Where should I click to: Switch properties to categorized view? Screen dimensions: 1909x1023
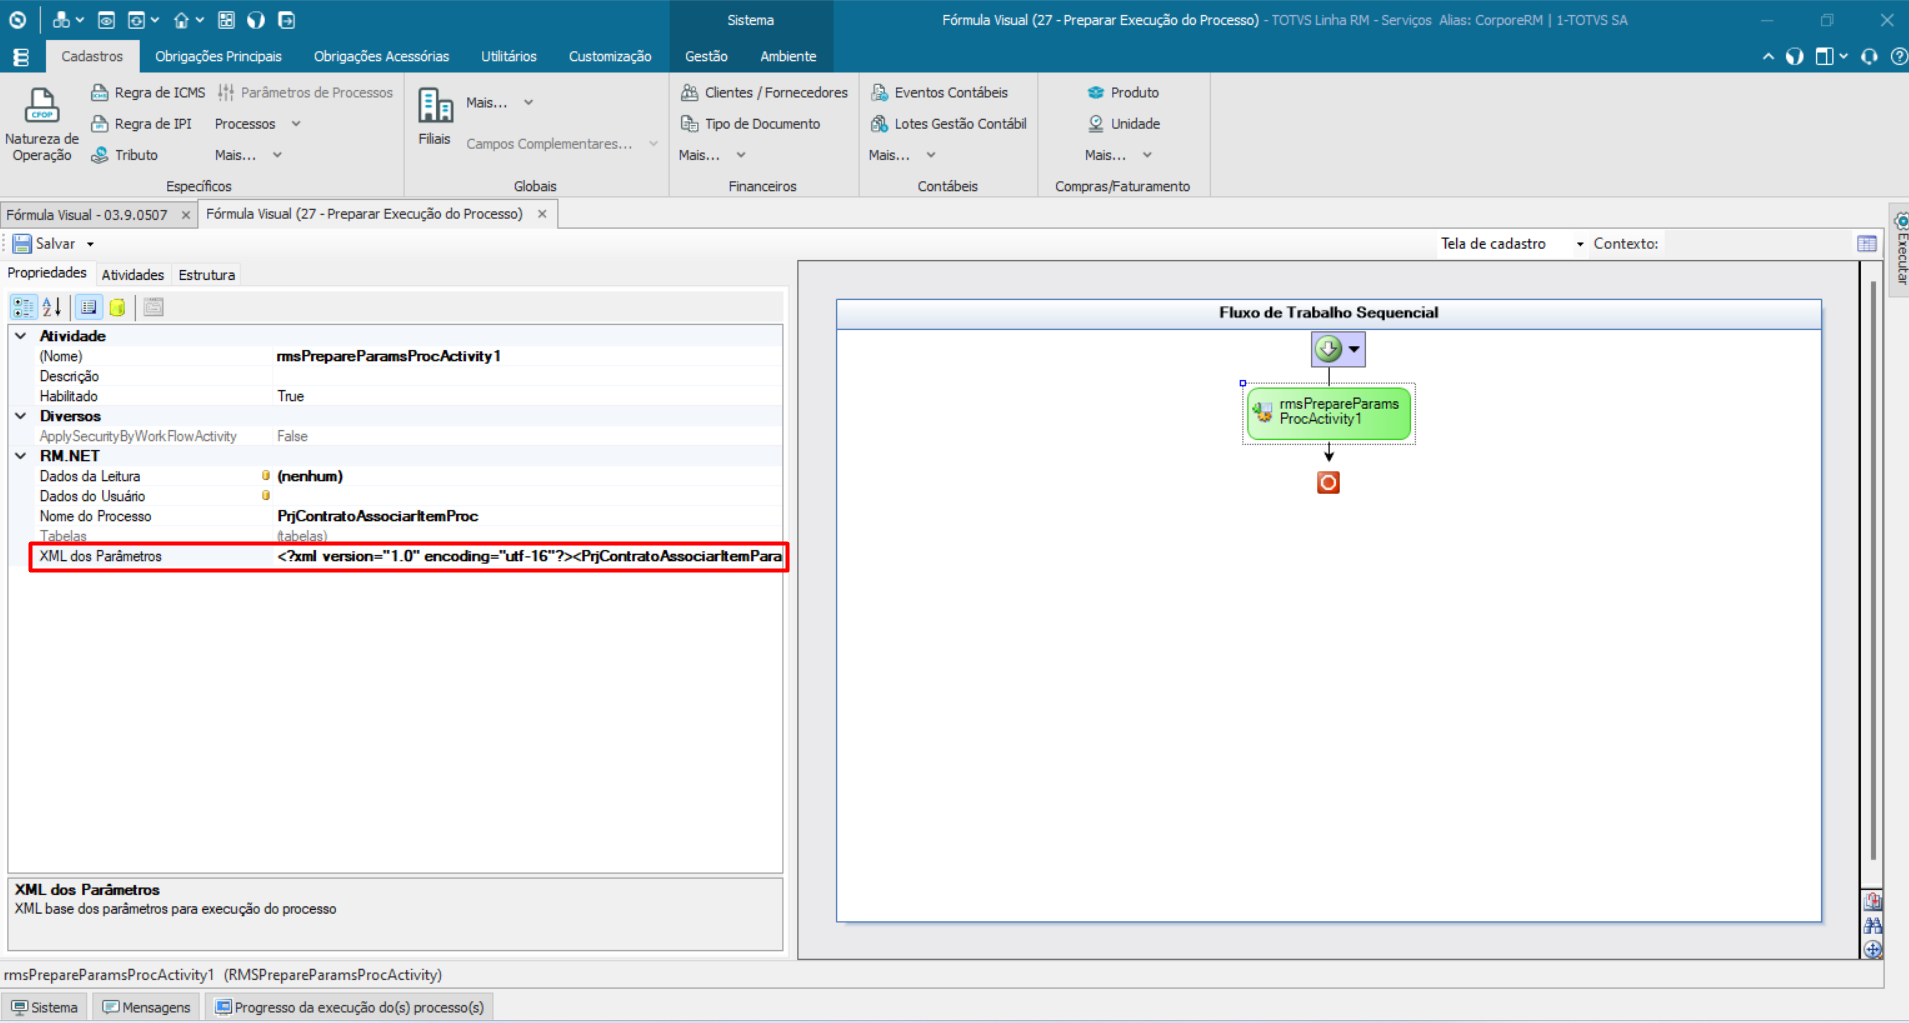23,307
